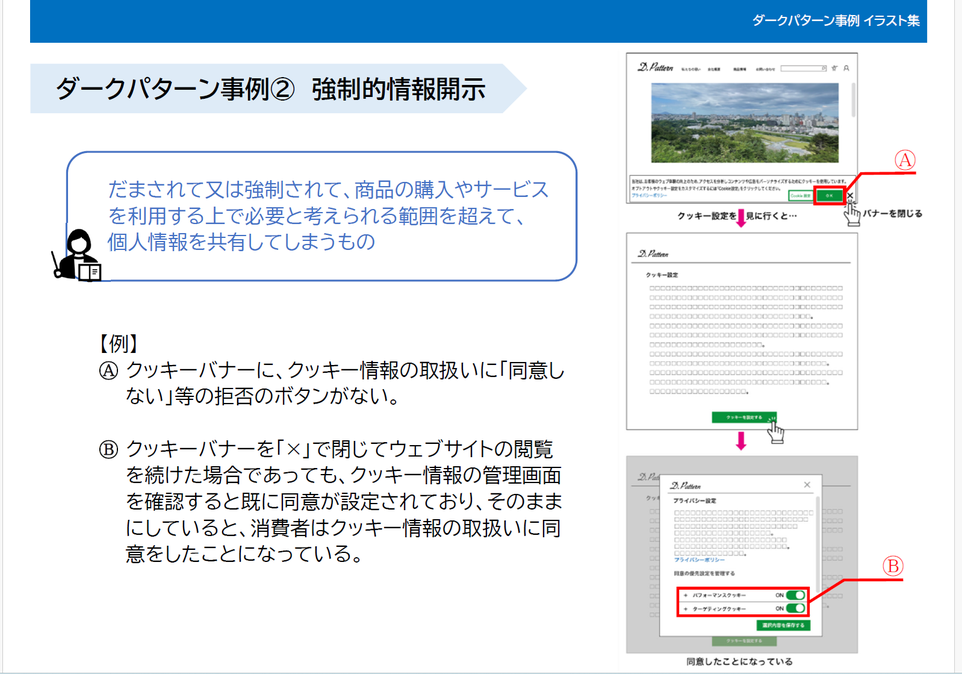The image size is (962, 674).
Task: Click the プライバシー設定 heading in dialog
Action: (x=695, y=501)
